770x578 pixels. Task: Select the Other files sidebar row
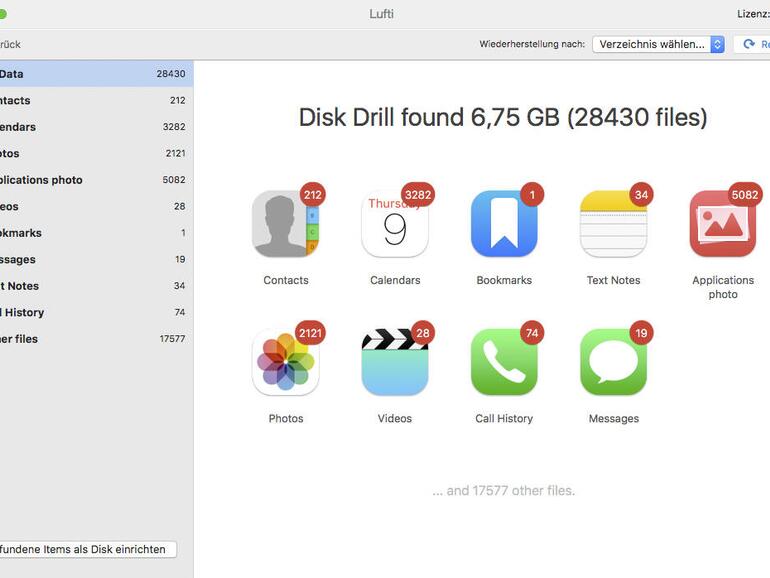96,339
